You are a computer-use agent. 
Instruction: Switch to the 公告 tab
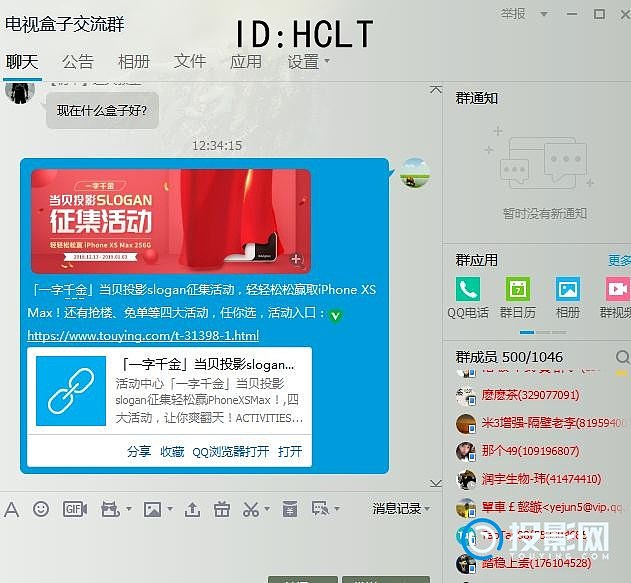78,62
